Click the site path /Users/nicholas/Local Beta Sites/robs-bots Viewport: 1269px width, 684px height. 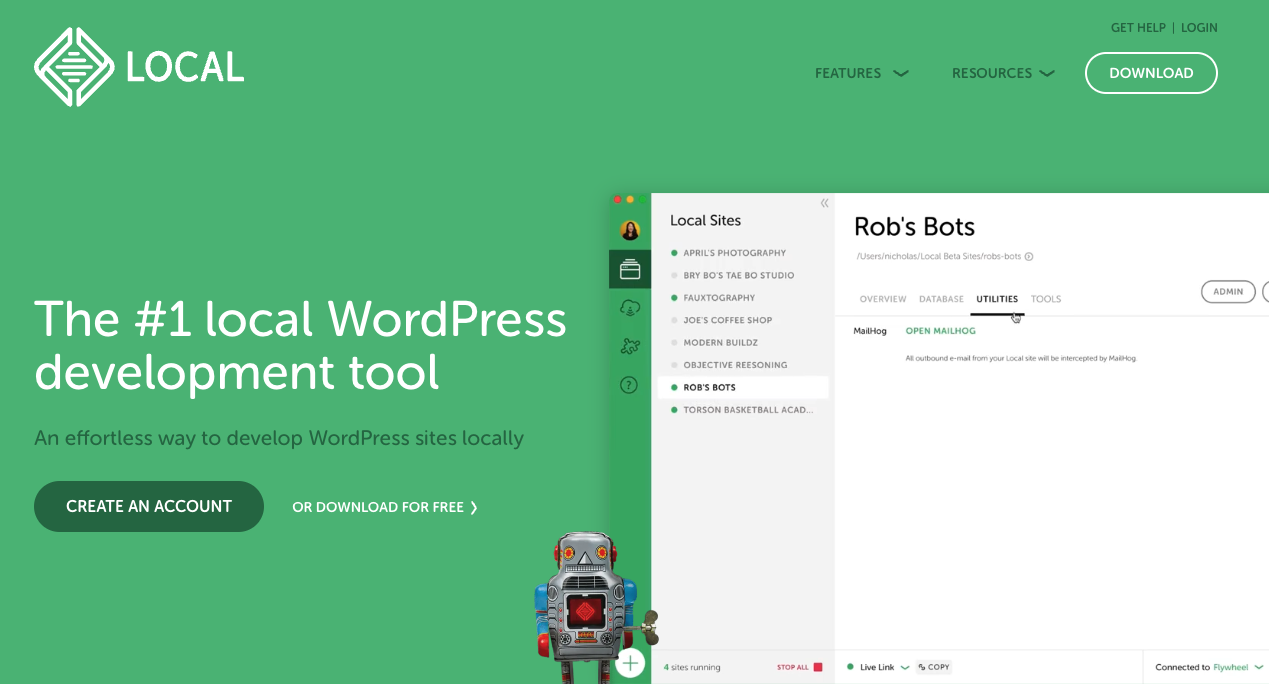(x=938, y=257)
